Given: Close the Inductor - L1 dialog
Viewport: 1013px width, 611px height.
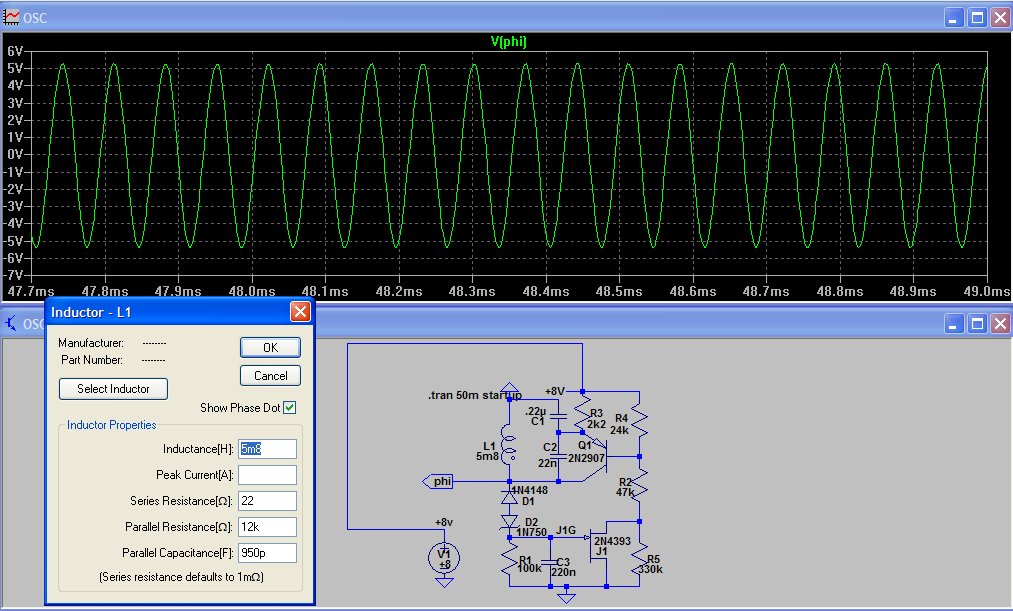Looking at the screenshot, I should click(x=299, y=312).
